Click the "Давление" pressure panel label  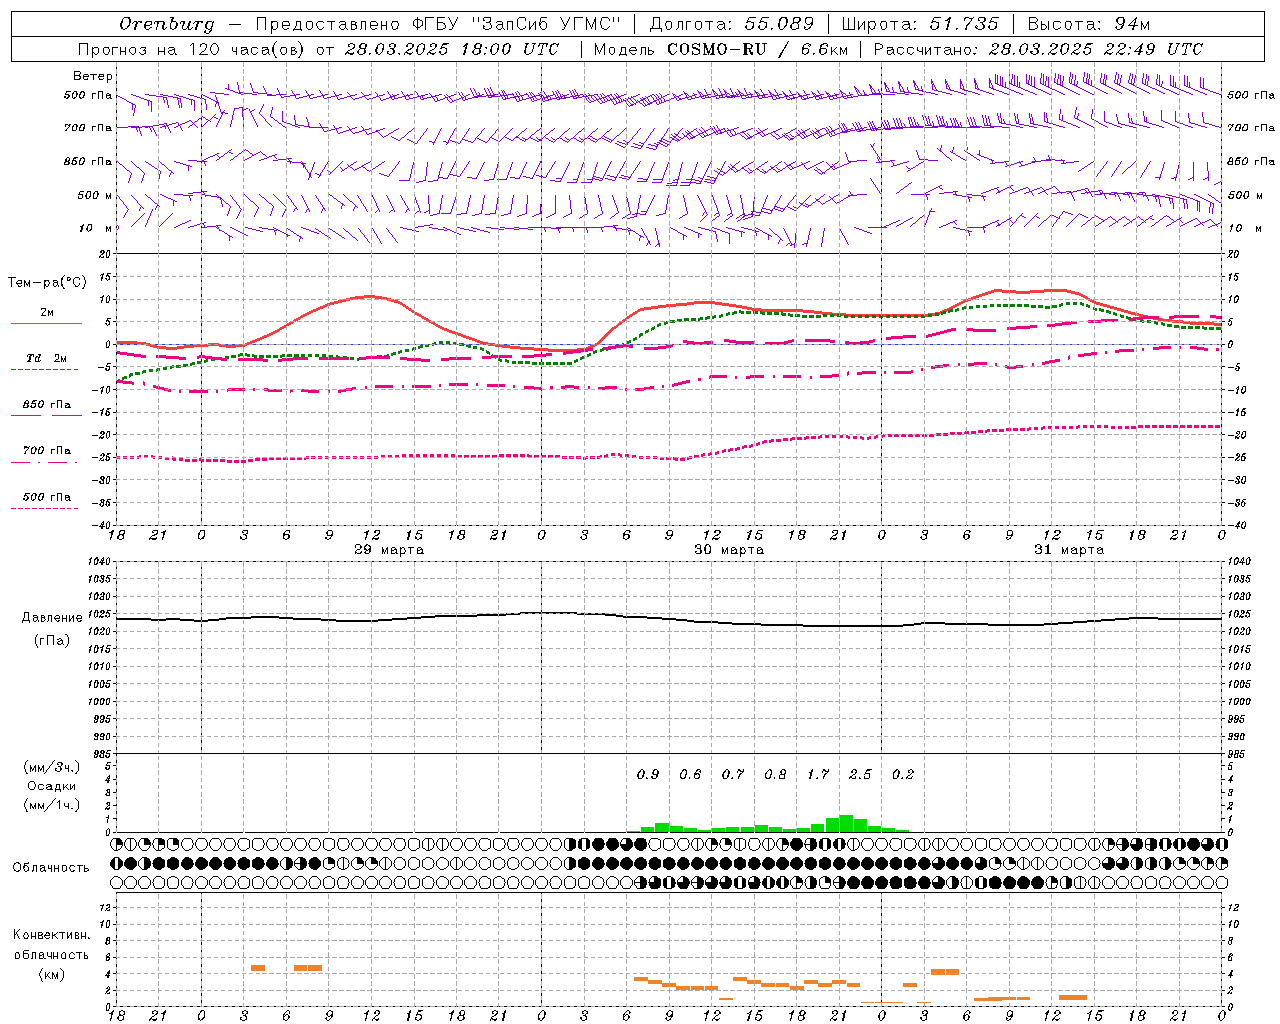(x=52, y=618)
